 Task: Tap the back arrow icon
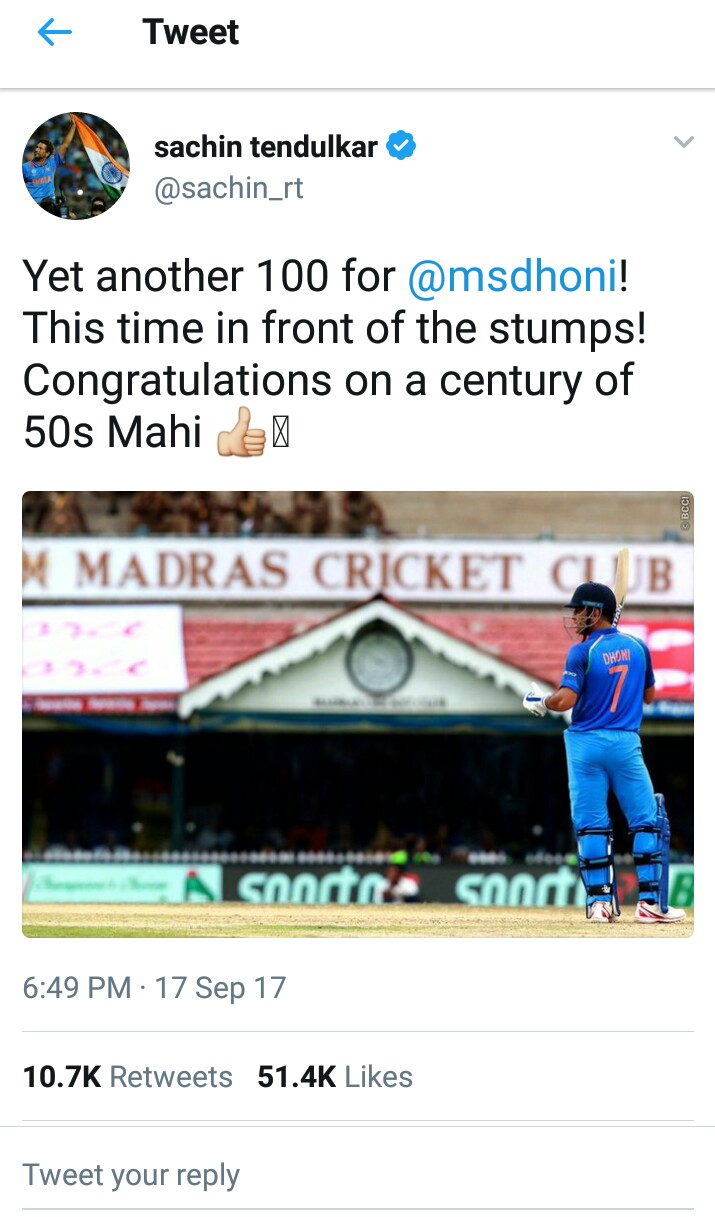55,33
